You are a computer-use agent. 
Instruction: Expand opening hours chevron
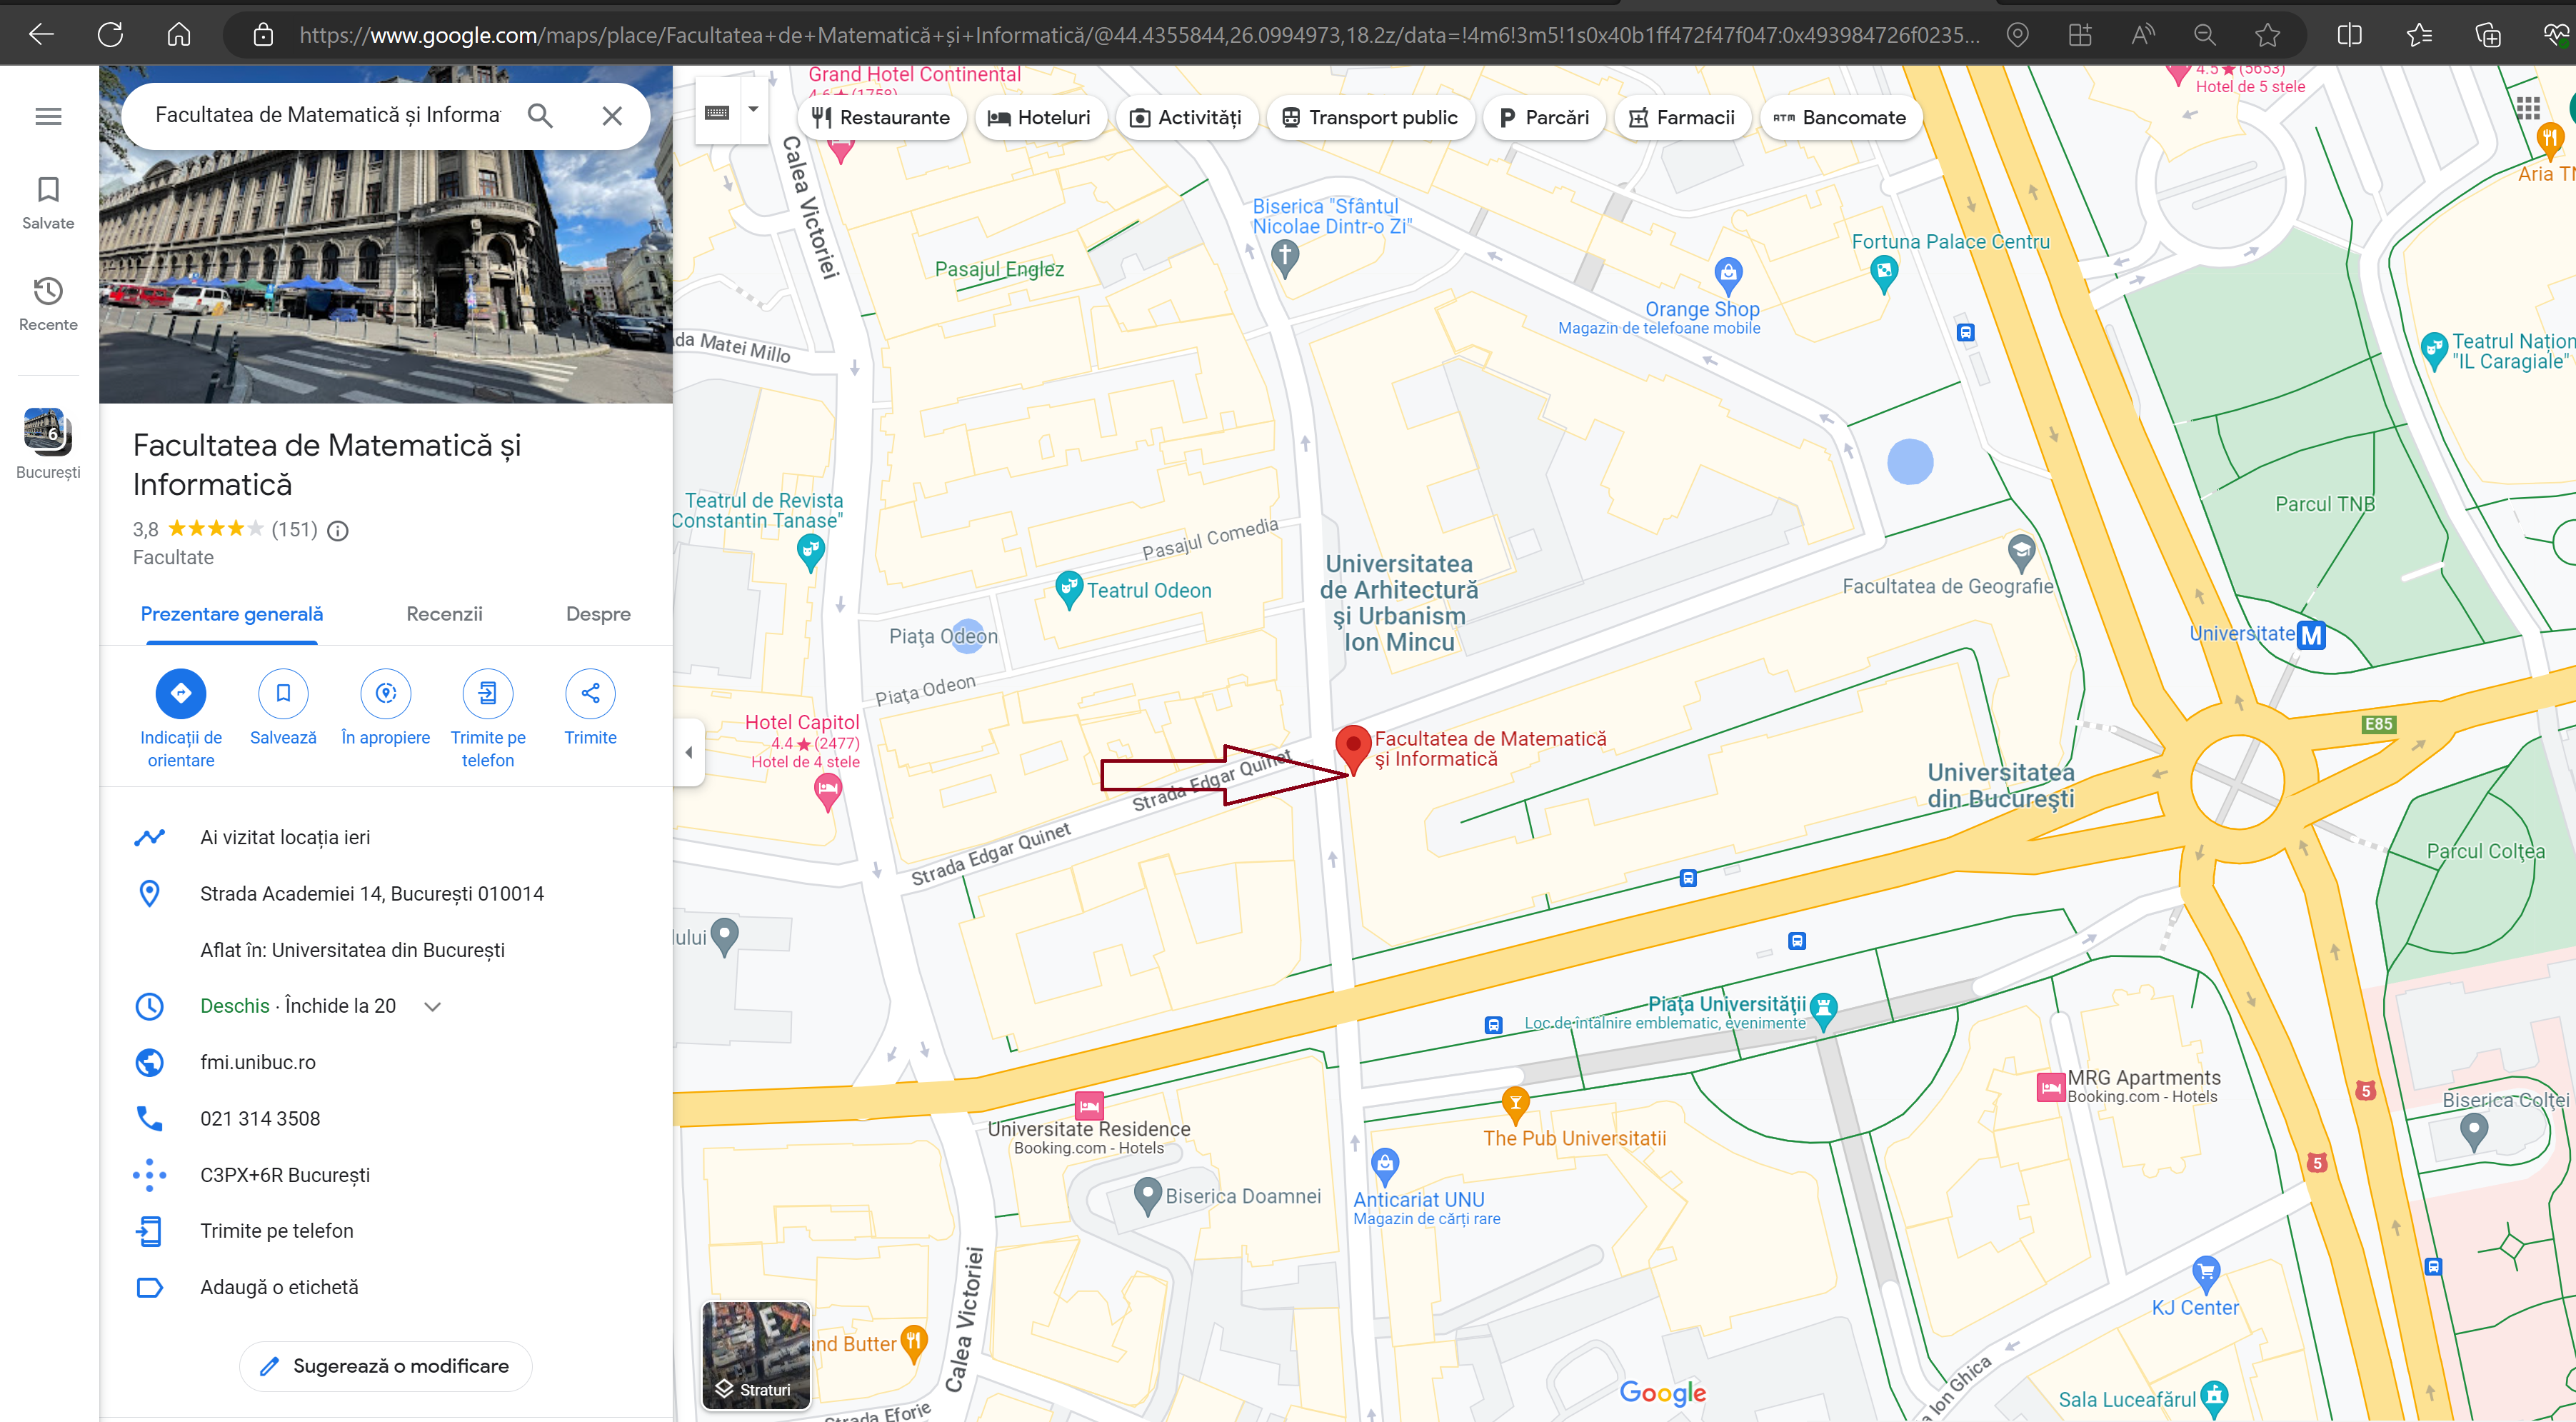pyautogui.click(x=433, y=1006)
